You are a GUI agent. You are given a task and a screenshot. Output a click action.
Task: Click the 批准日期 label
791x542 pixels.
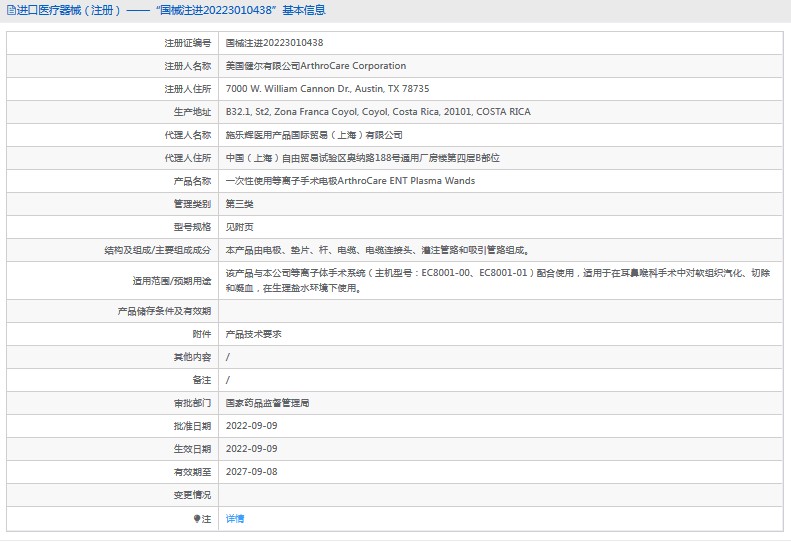[192, 426]
